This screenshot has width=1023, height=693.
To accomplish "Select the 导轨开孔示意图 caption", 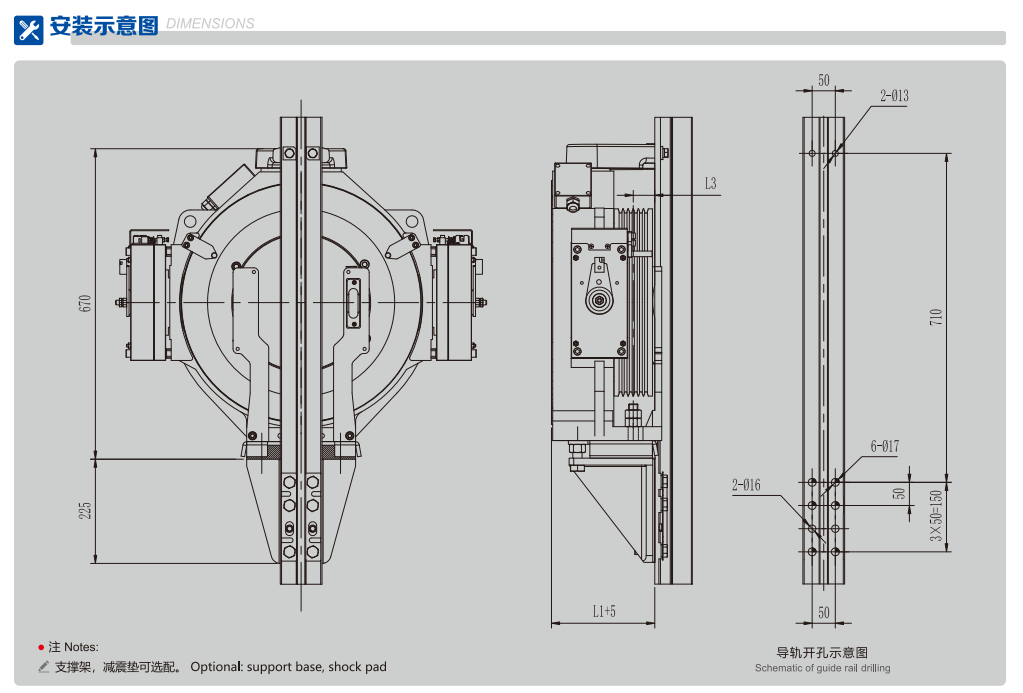I will click(822, 653).
